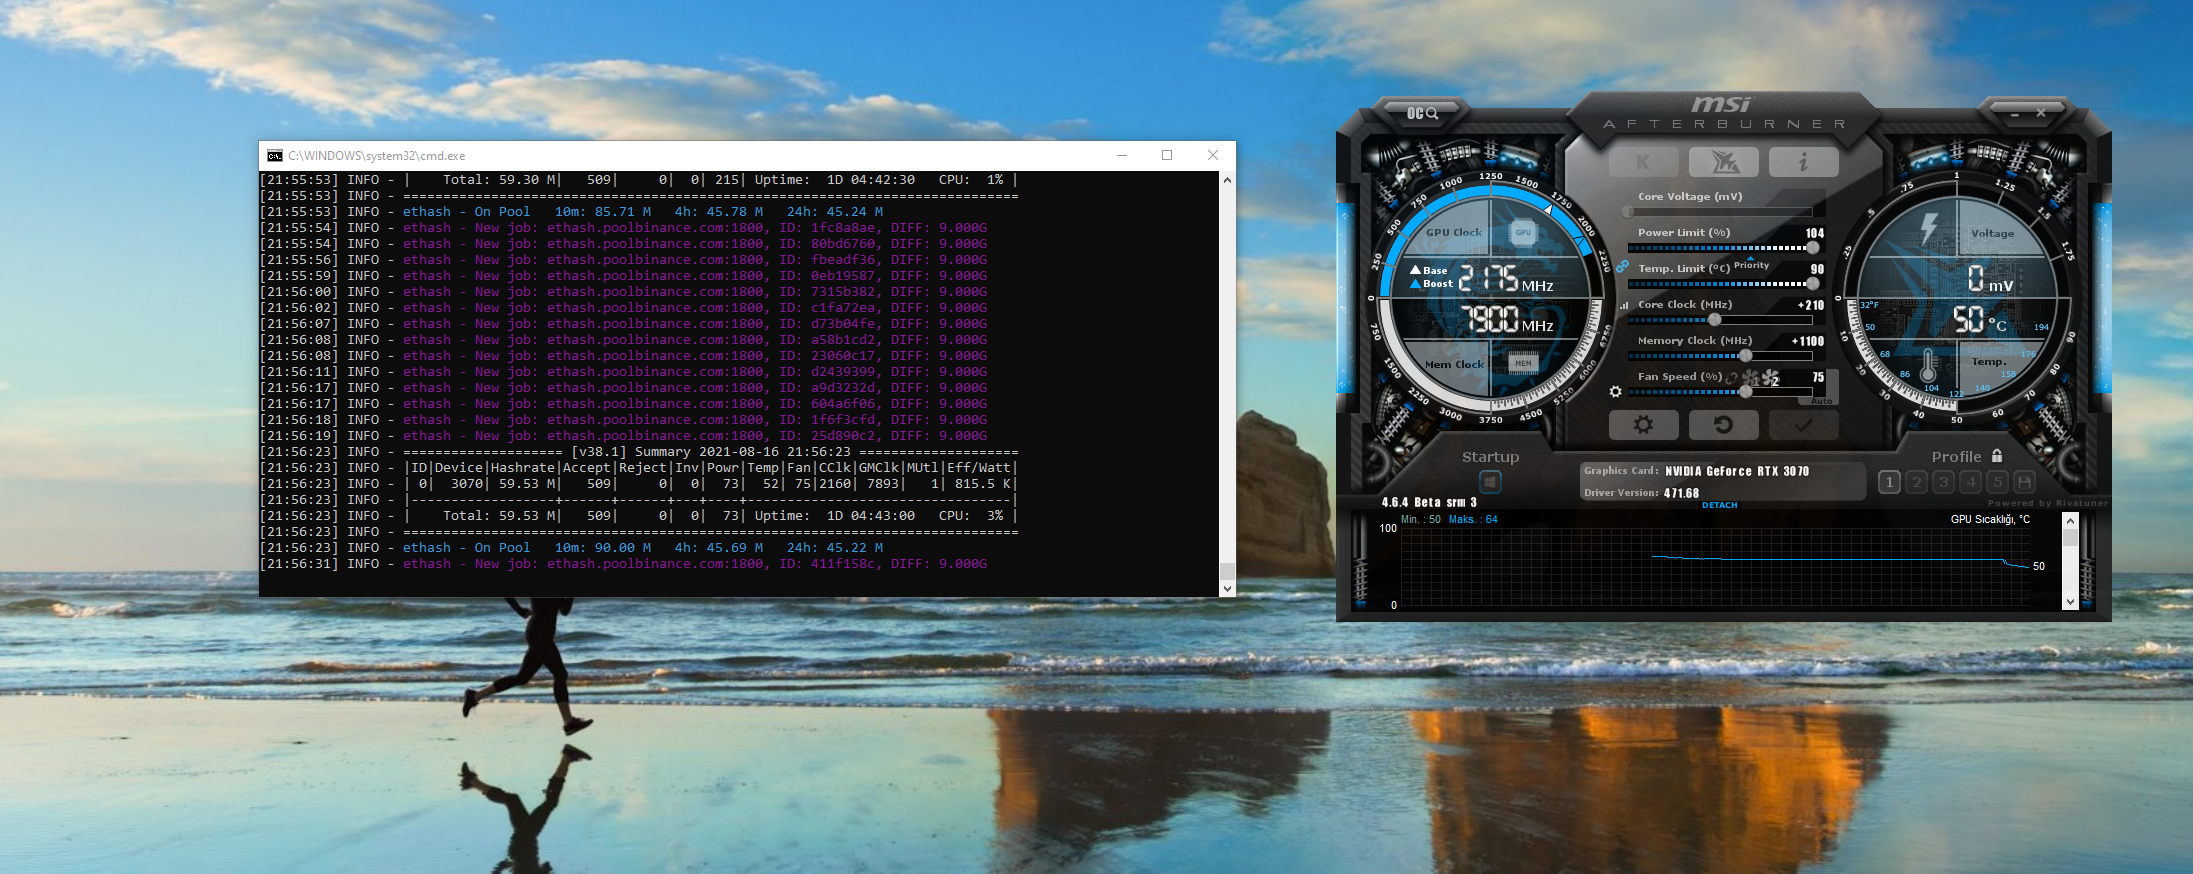Adjust the Core Voltage slider handle

pyautogui.click(x=1628, y=212)
